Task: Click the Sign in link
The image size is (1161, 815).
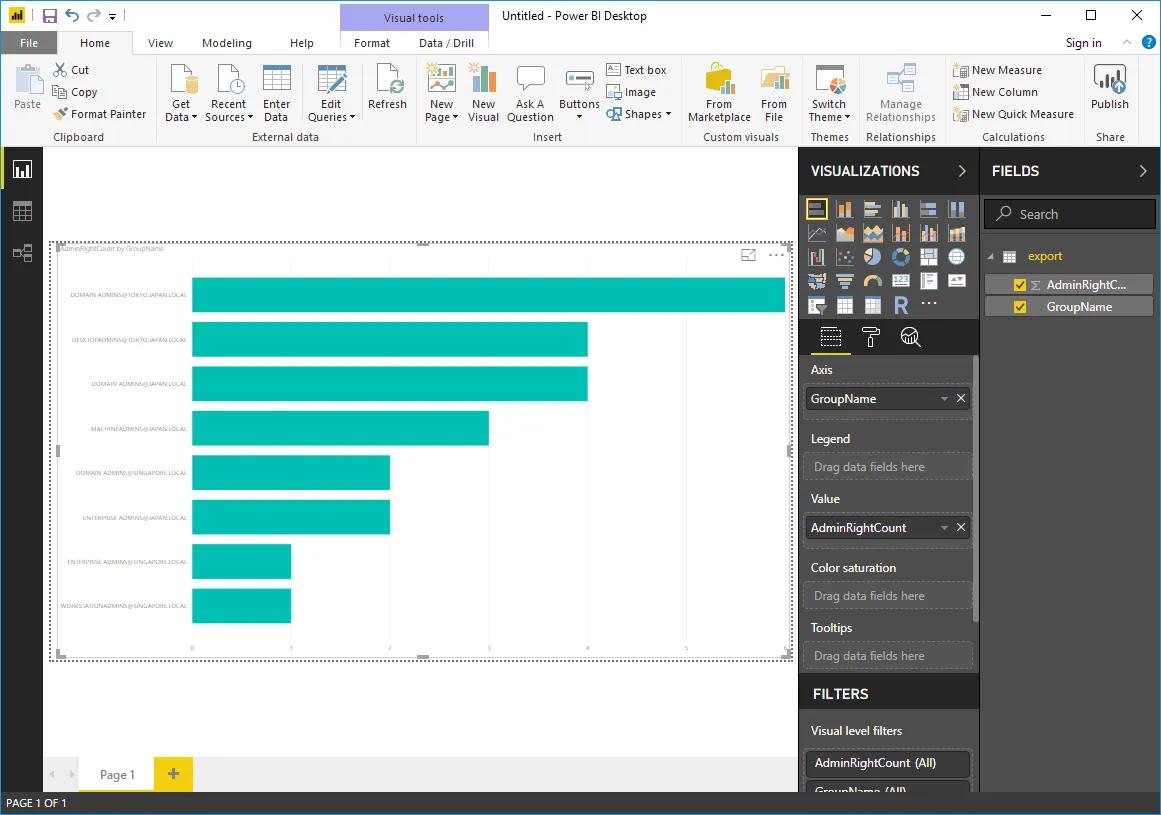Action: (x=1083, y=43)
